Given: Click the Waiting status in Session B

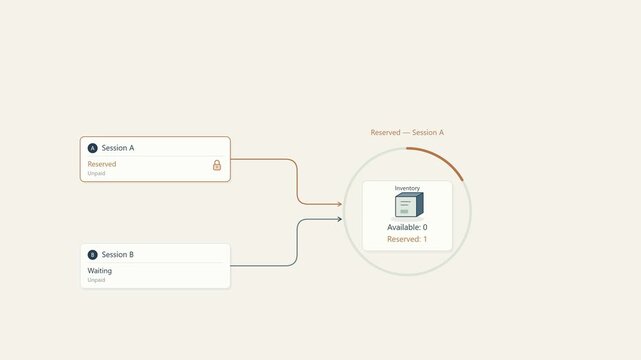Looking at the screenshot, I should (x=100, y=271).
